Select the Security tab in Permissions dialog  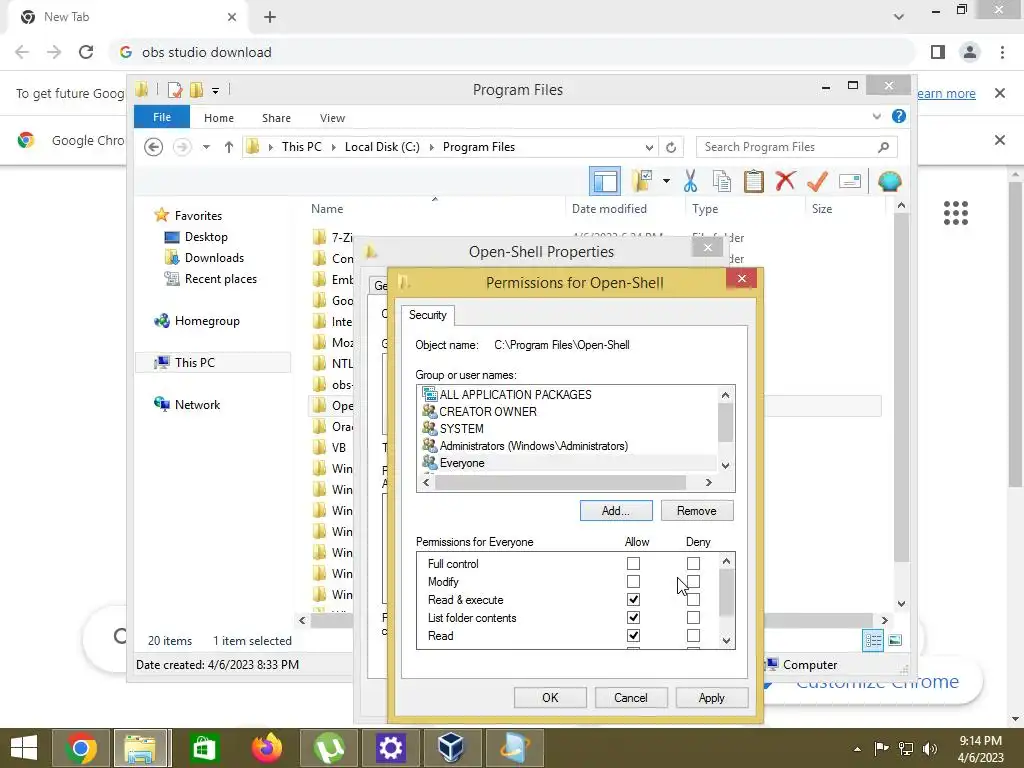428,315
